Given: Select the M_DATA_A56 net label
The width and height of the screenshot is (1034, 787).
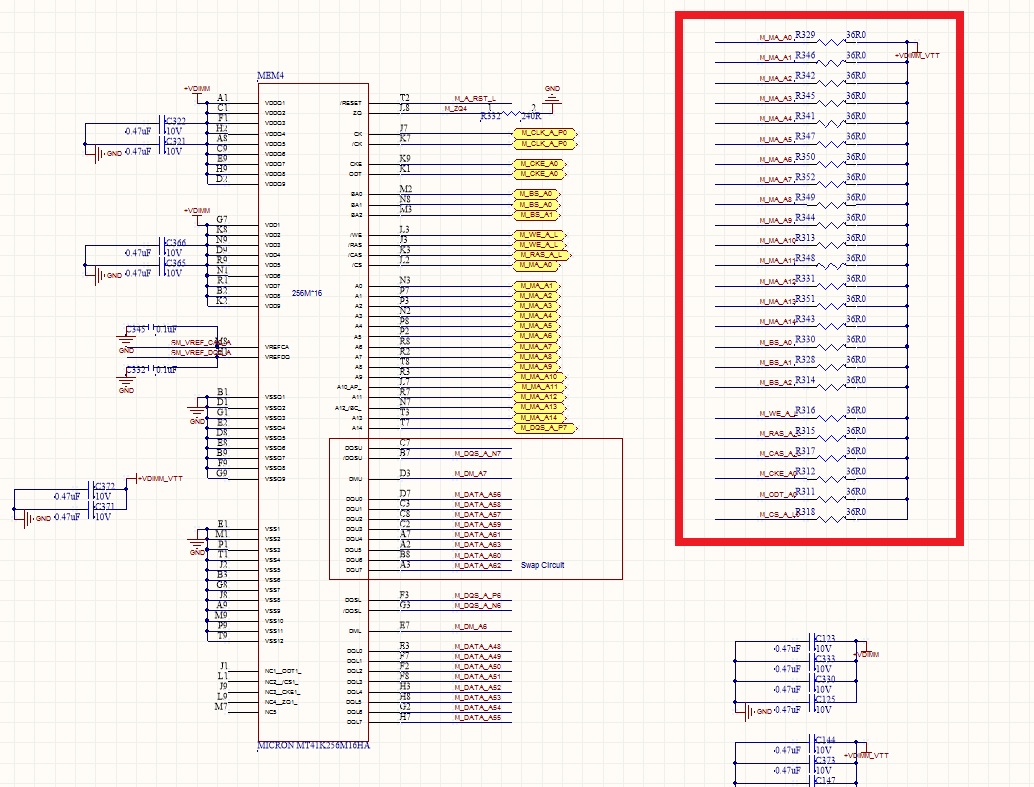Looking at the screenshot, I should [477, 494].
